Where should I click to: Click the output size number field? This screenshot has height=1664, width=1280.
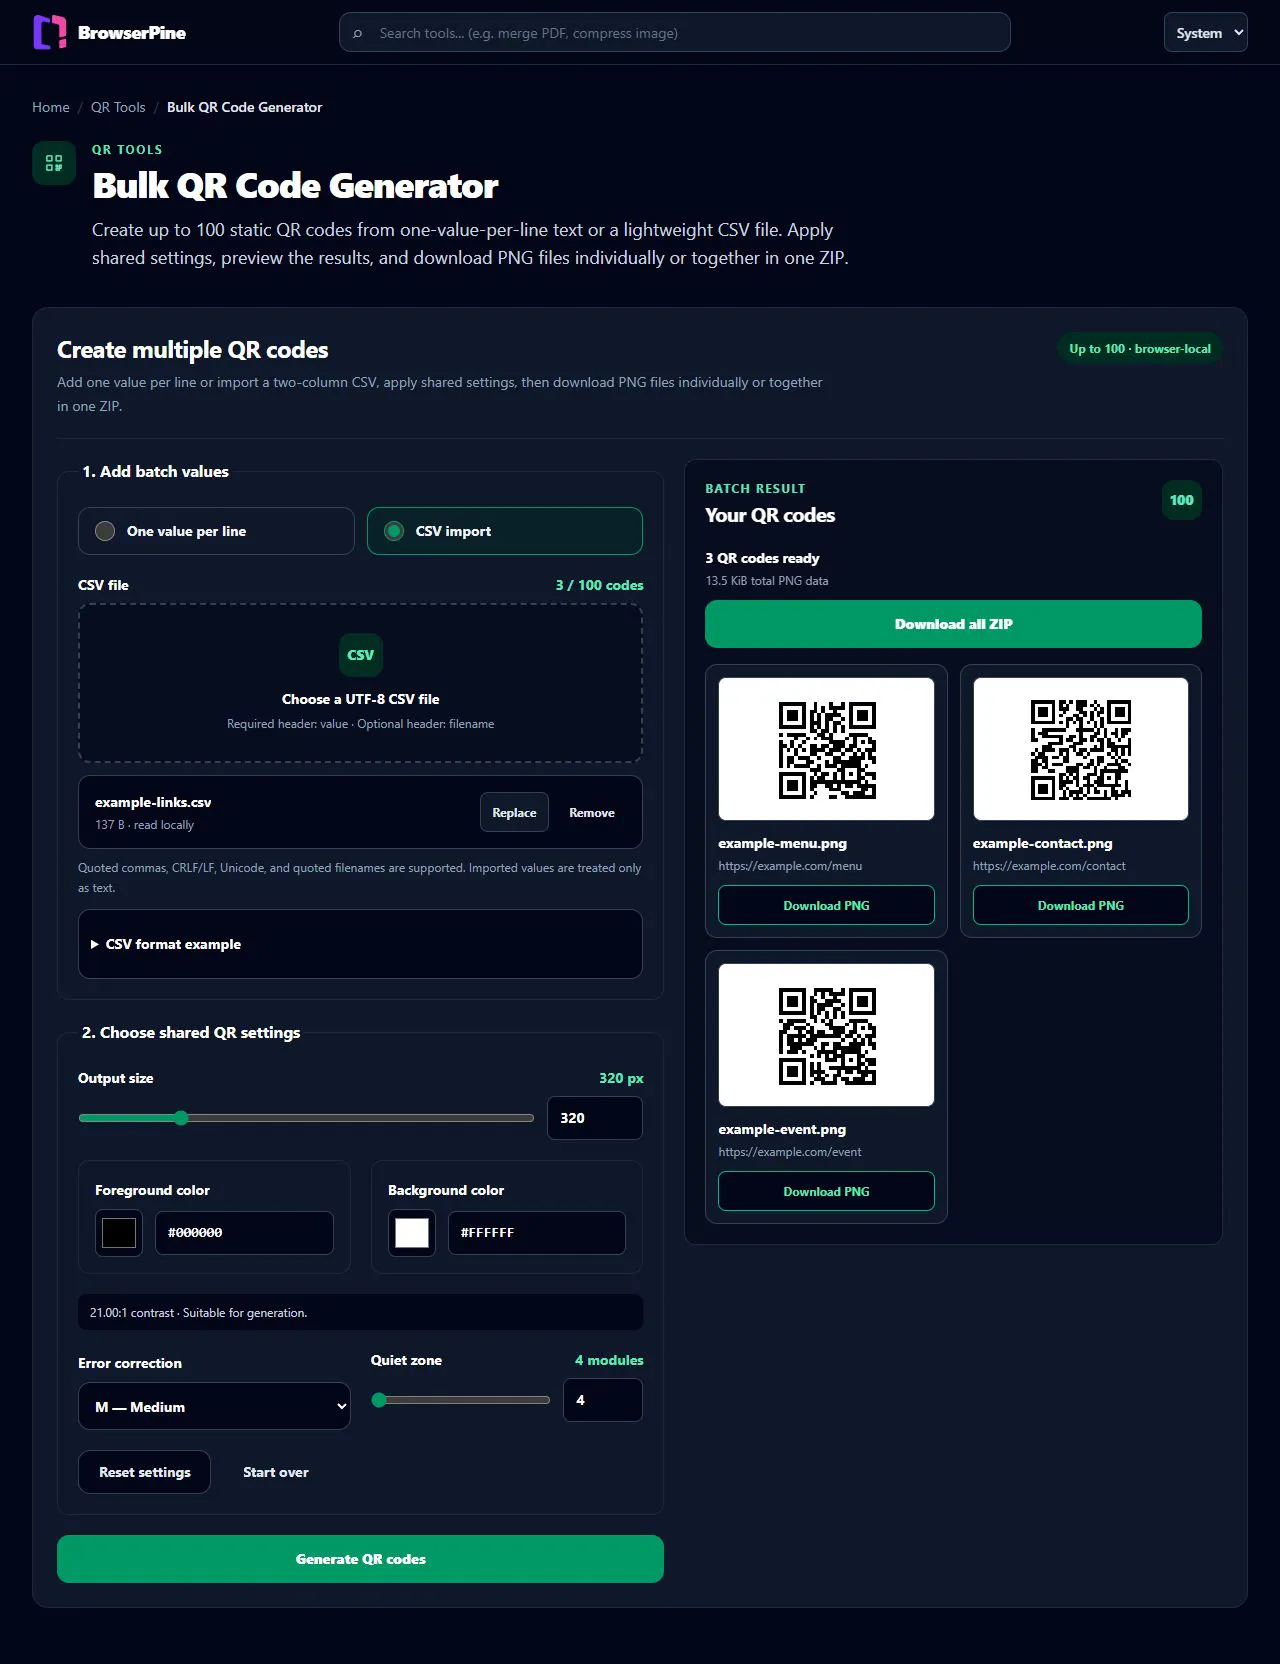coord(595,1118)
